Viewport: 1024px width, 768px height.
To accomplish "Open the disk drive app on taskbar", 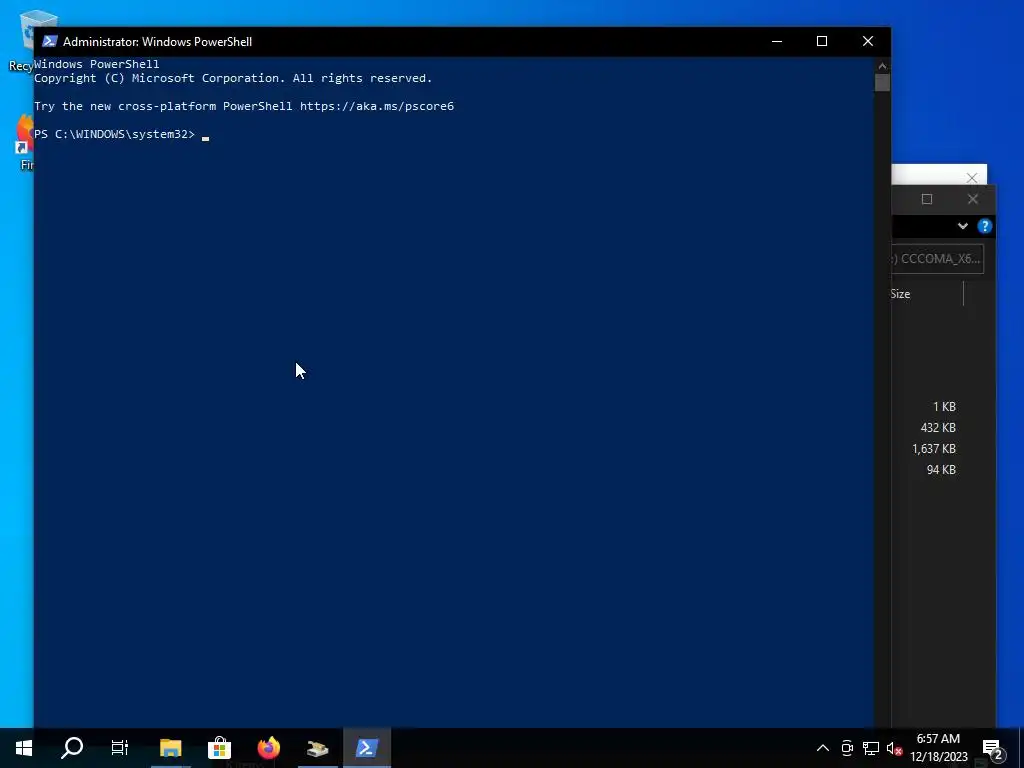I will (317, 748).
